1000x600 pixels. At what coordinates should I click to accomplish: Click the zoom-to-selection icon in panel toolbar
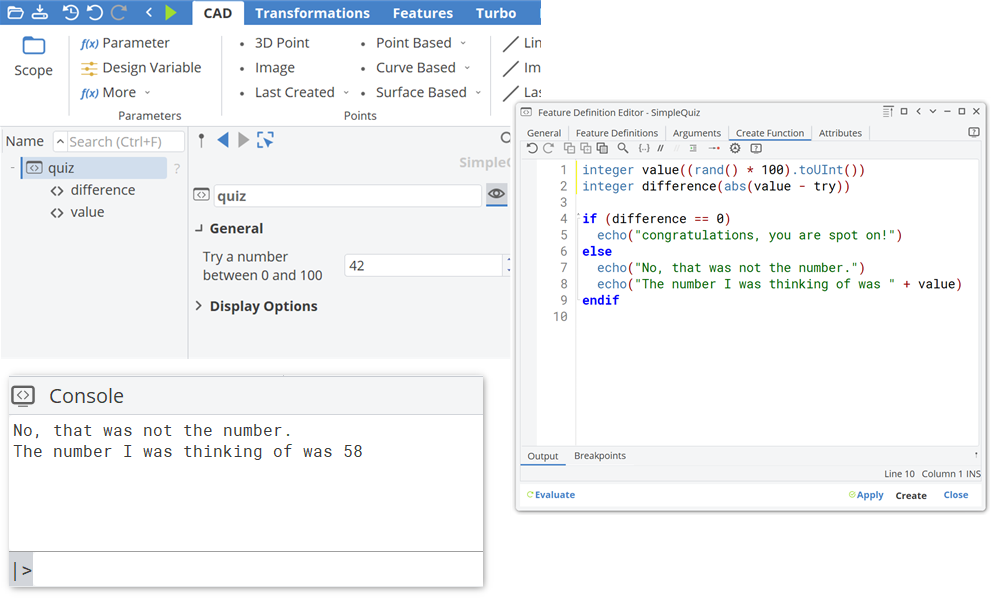pos(265,140)
